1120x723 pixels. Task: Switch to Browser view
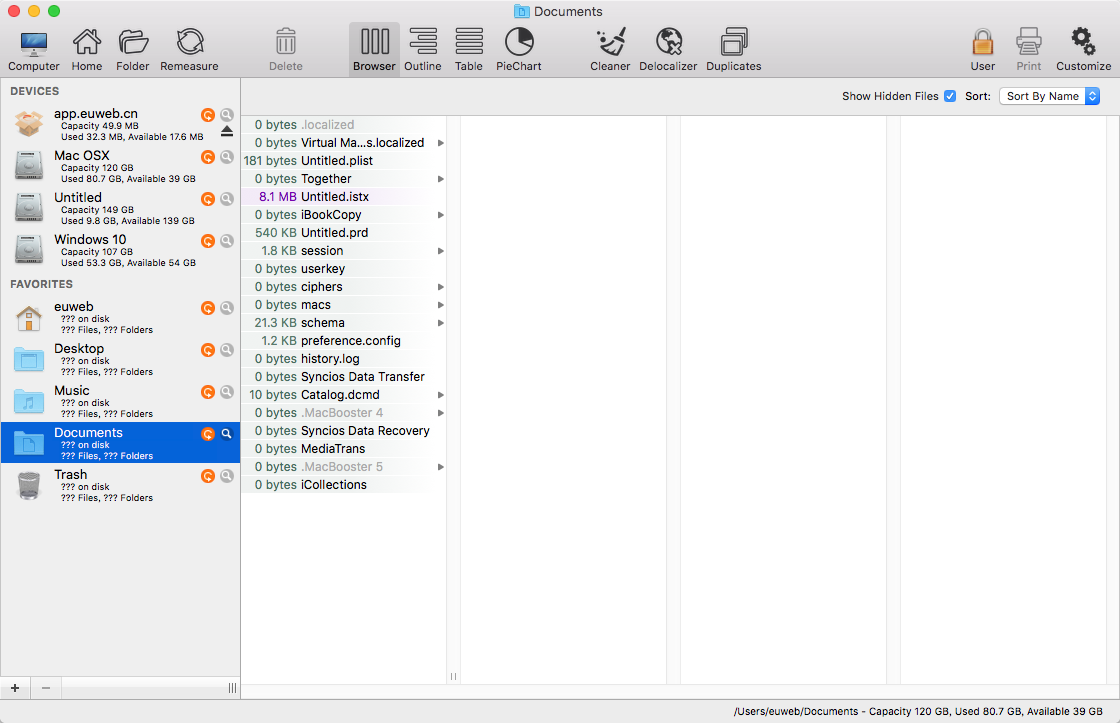coord(374,49)
